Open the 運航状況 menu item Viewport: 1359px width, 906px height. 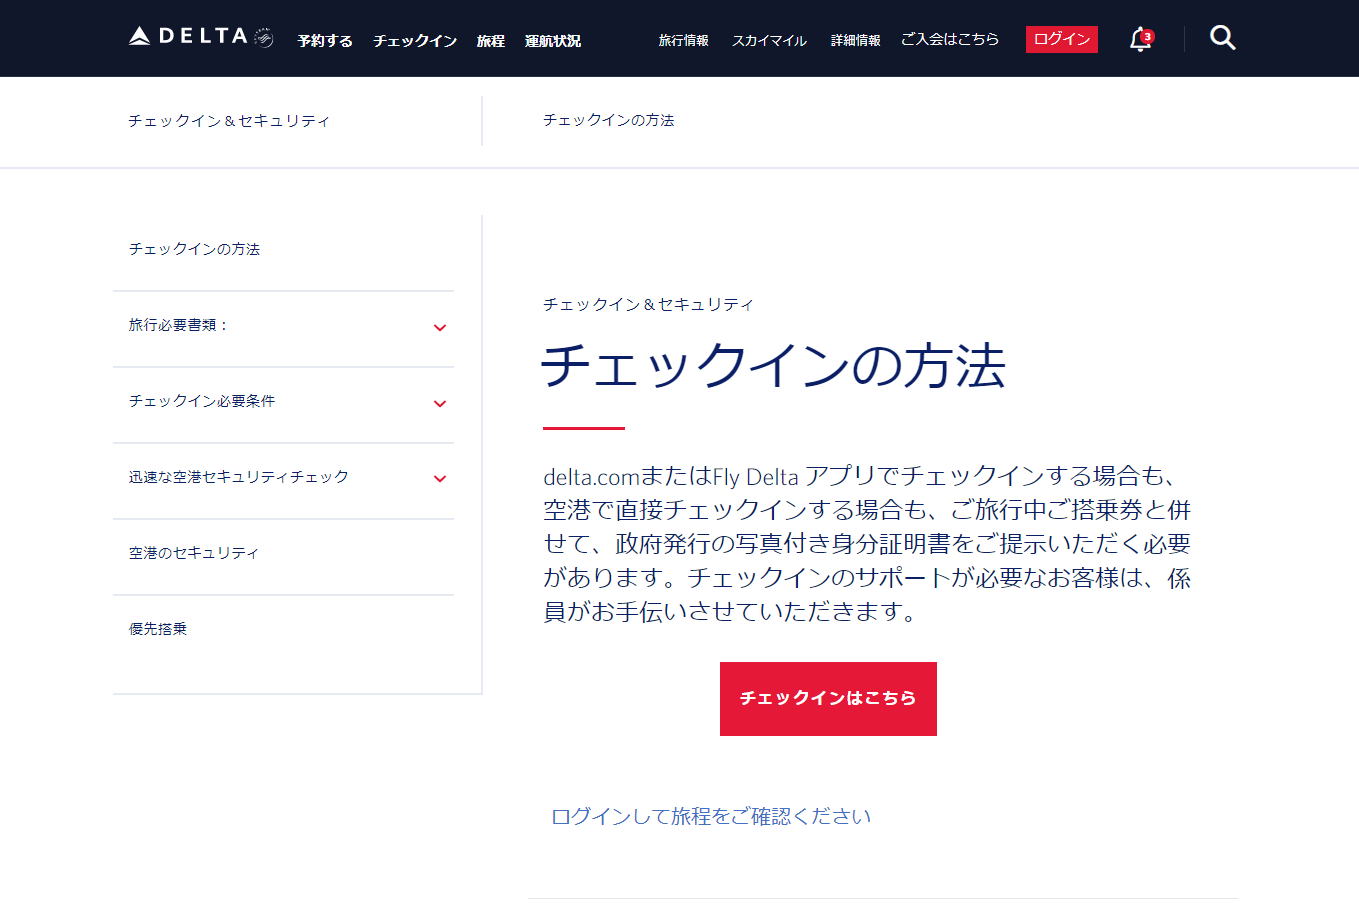553,41
